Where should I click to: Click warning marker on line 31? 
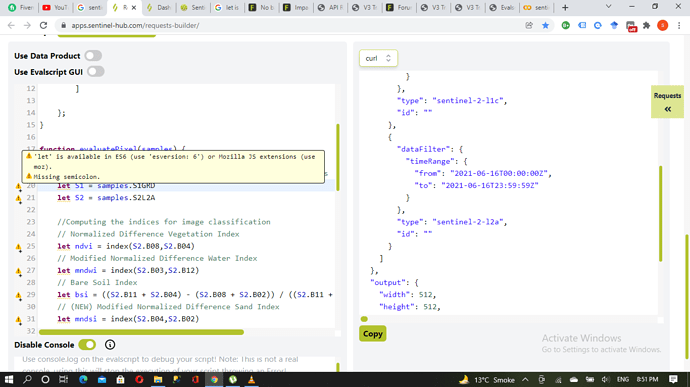[18, 320]
